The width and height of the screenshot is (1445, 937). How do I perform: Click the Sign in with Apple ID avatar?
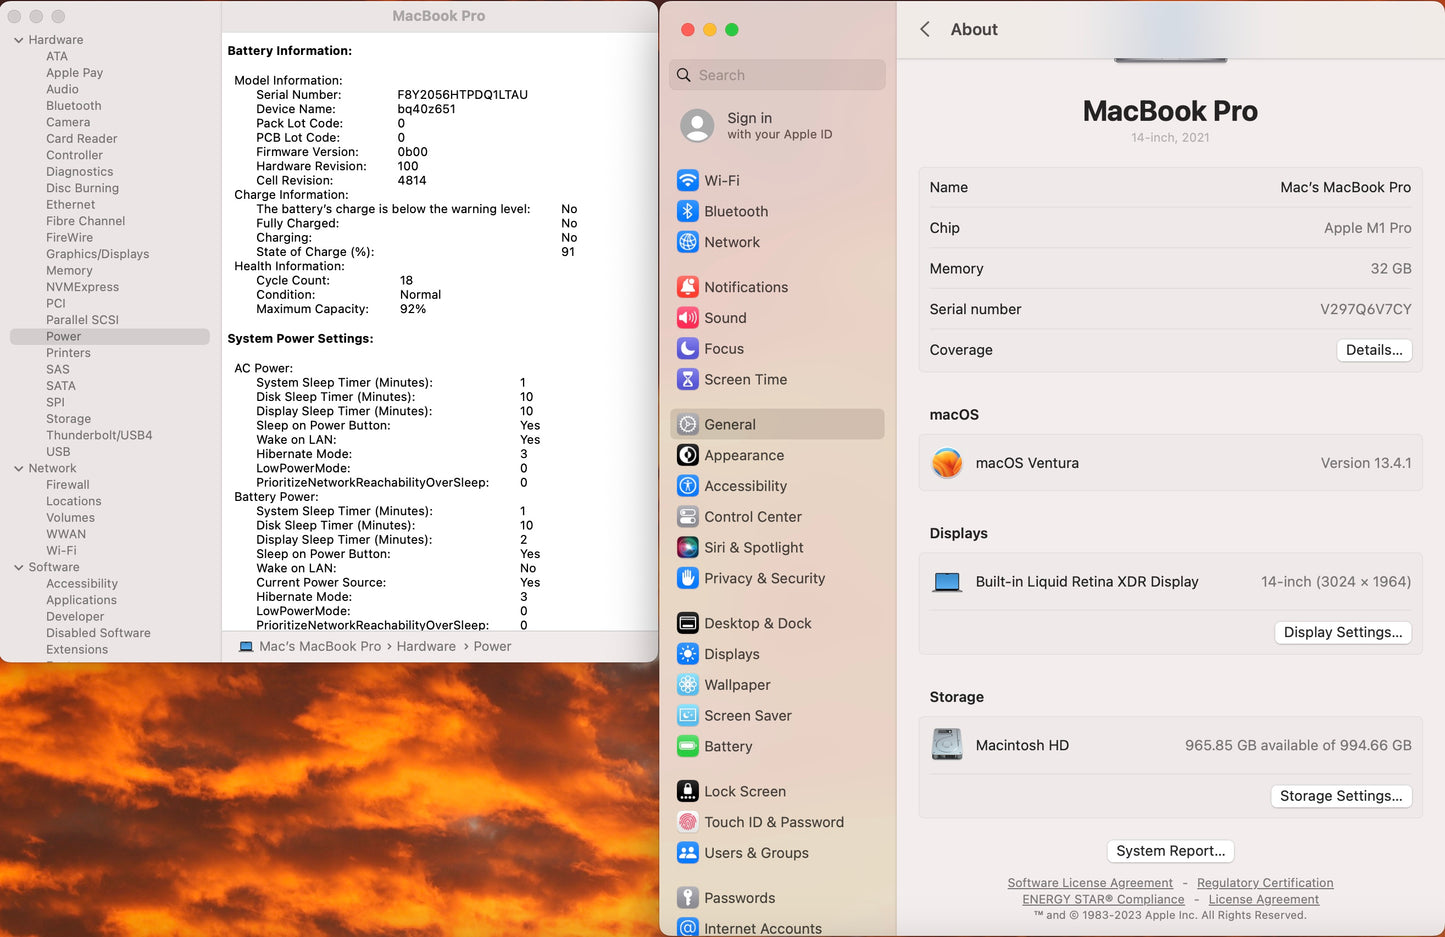coord(697,127)
